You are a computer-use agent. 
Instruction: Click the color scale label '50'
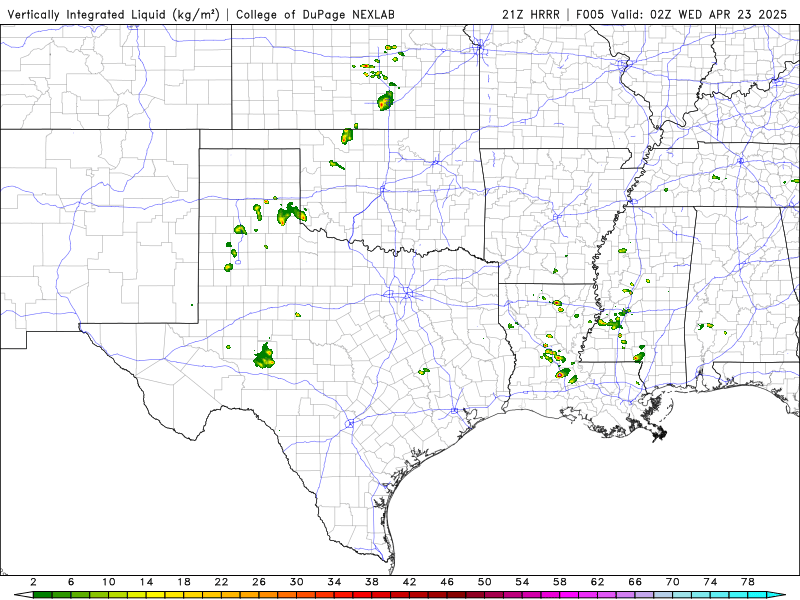click(x=485, y=582)
